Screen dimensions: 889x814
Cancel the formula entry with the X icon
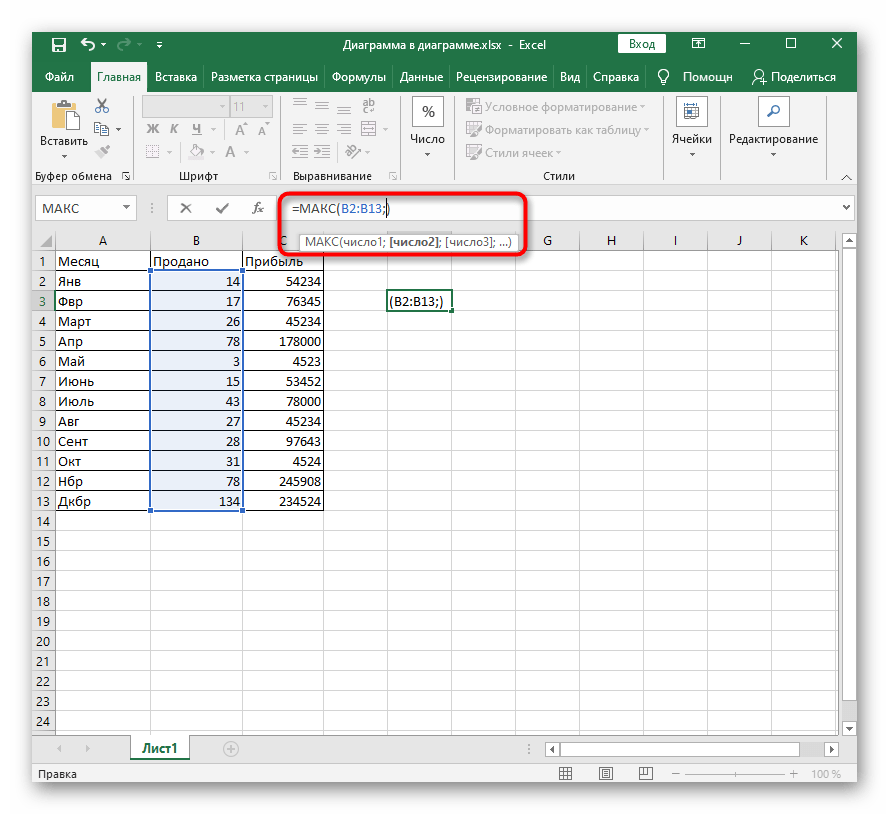(186, 208)
